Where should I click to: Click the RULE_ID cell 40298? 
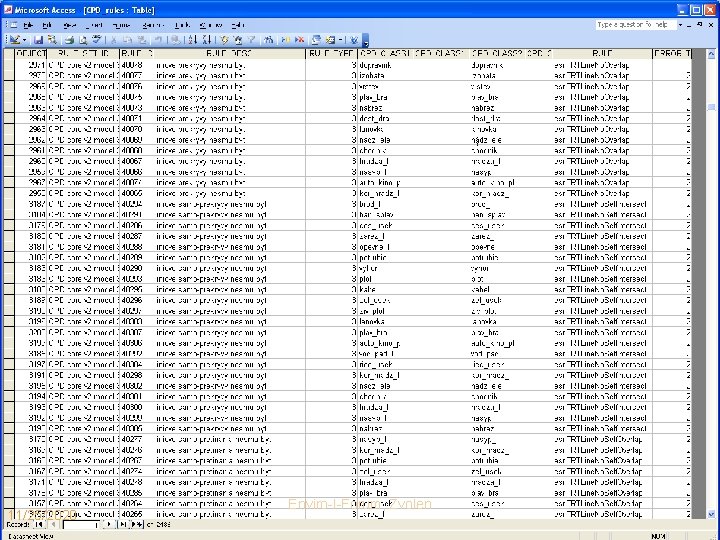click(x=137, y=375)
